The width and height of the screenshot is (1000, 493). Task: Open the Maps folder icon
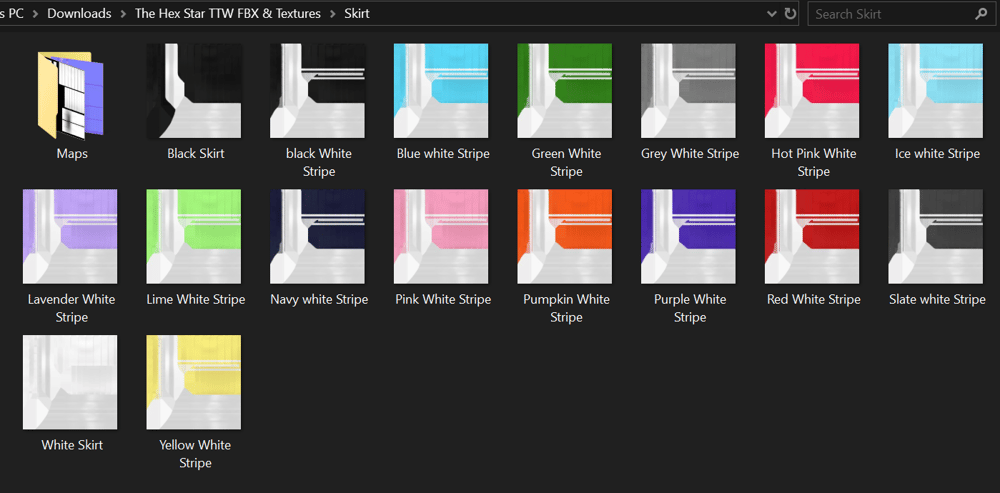click(71, 94)
